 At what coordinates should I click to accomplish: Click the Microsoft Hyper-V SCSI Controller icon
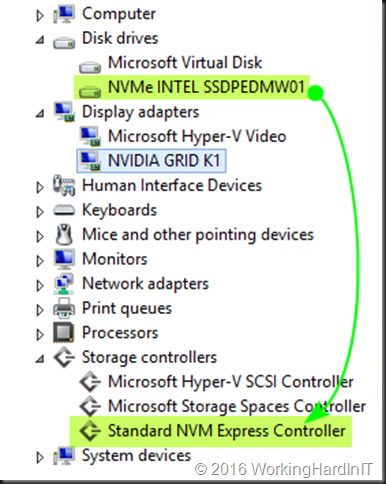tap(90, 382)
